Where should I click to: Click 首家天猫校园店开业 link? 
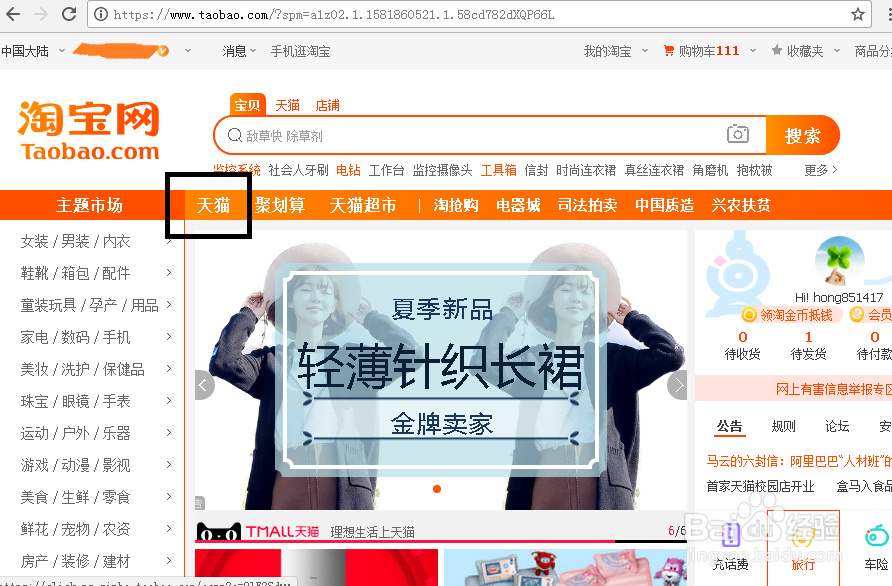[x=760, y=486]
